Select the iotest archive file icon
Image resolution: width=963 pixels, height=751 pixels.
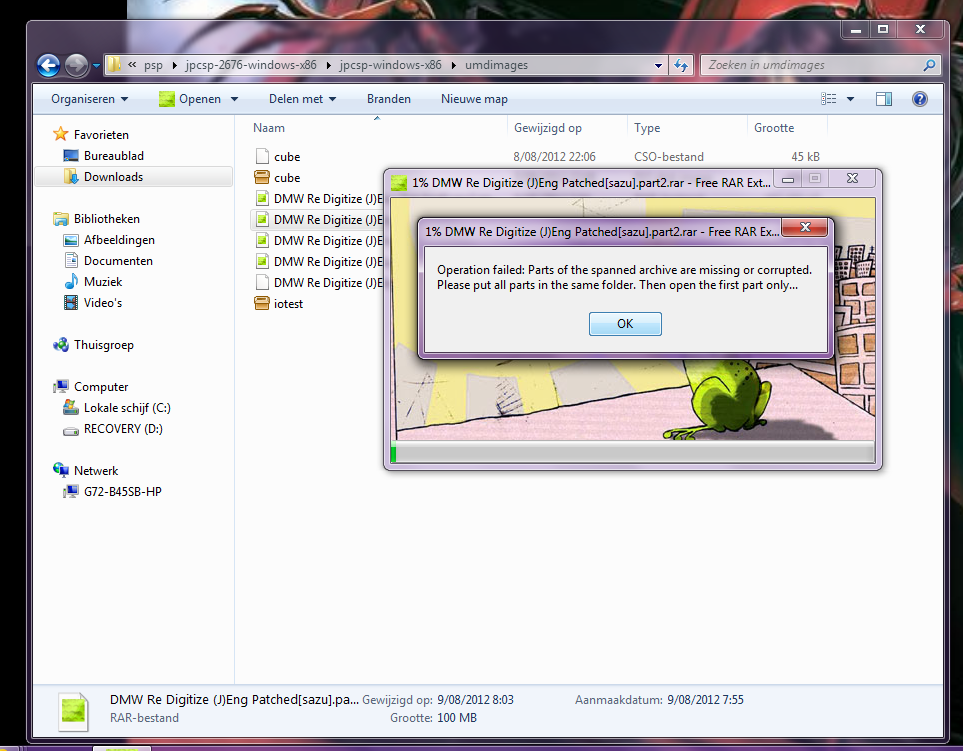pyautogui.click(x=262, y=304)
